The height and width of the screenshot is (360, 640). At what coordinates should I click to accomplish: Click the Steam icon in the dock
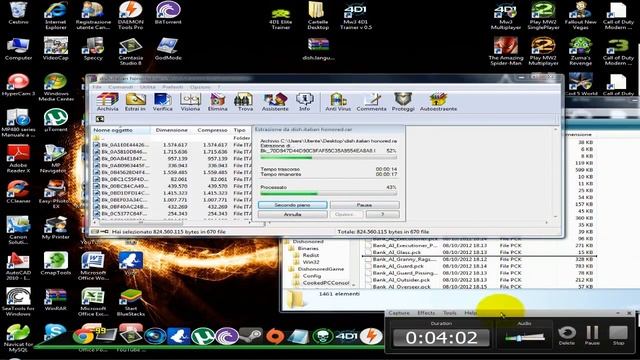pyautogui.click(x=250, y=336)
